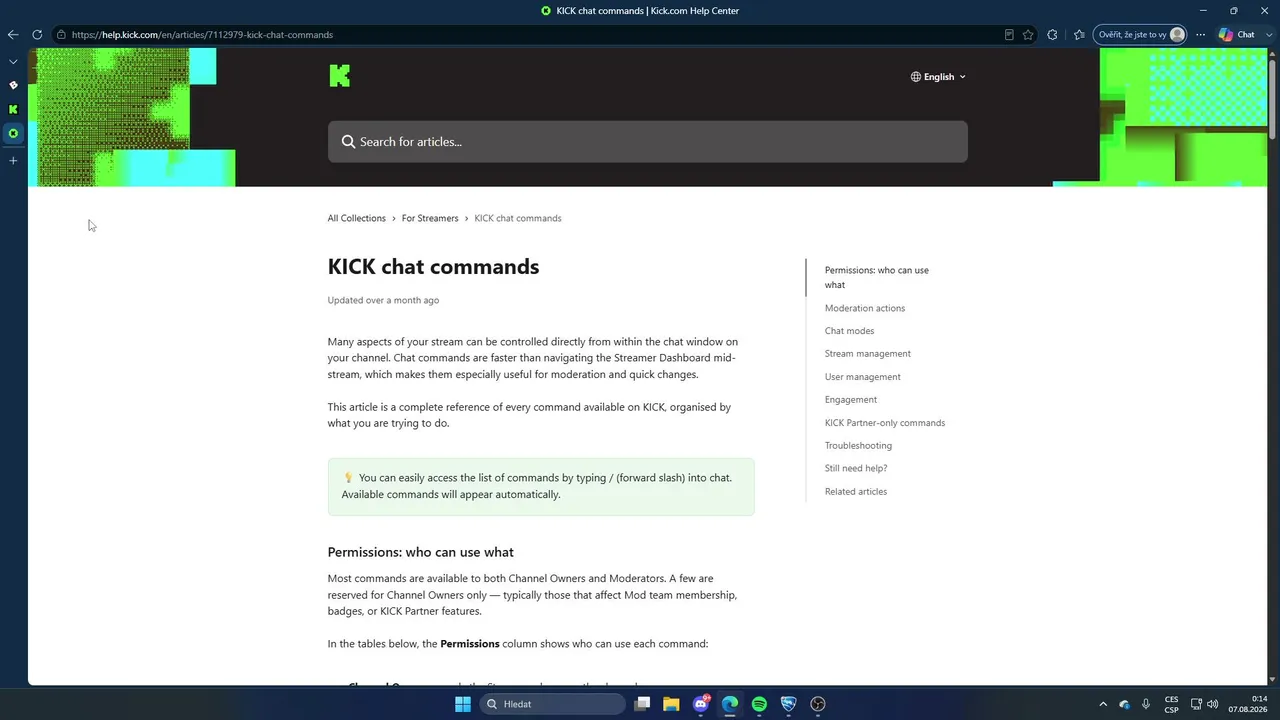Open the taskbar clock and date
This screenshot has width=1280, height=720.
[1248, 704]
